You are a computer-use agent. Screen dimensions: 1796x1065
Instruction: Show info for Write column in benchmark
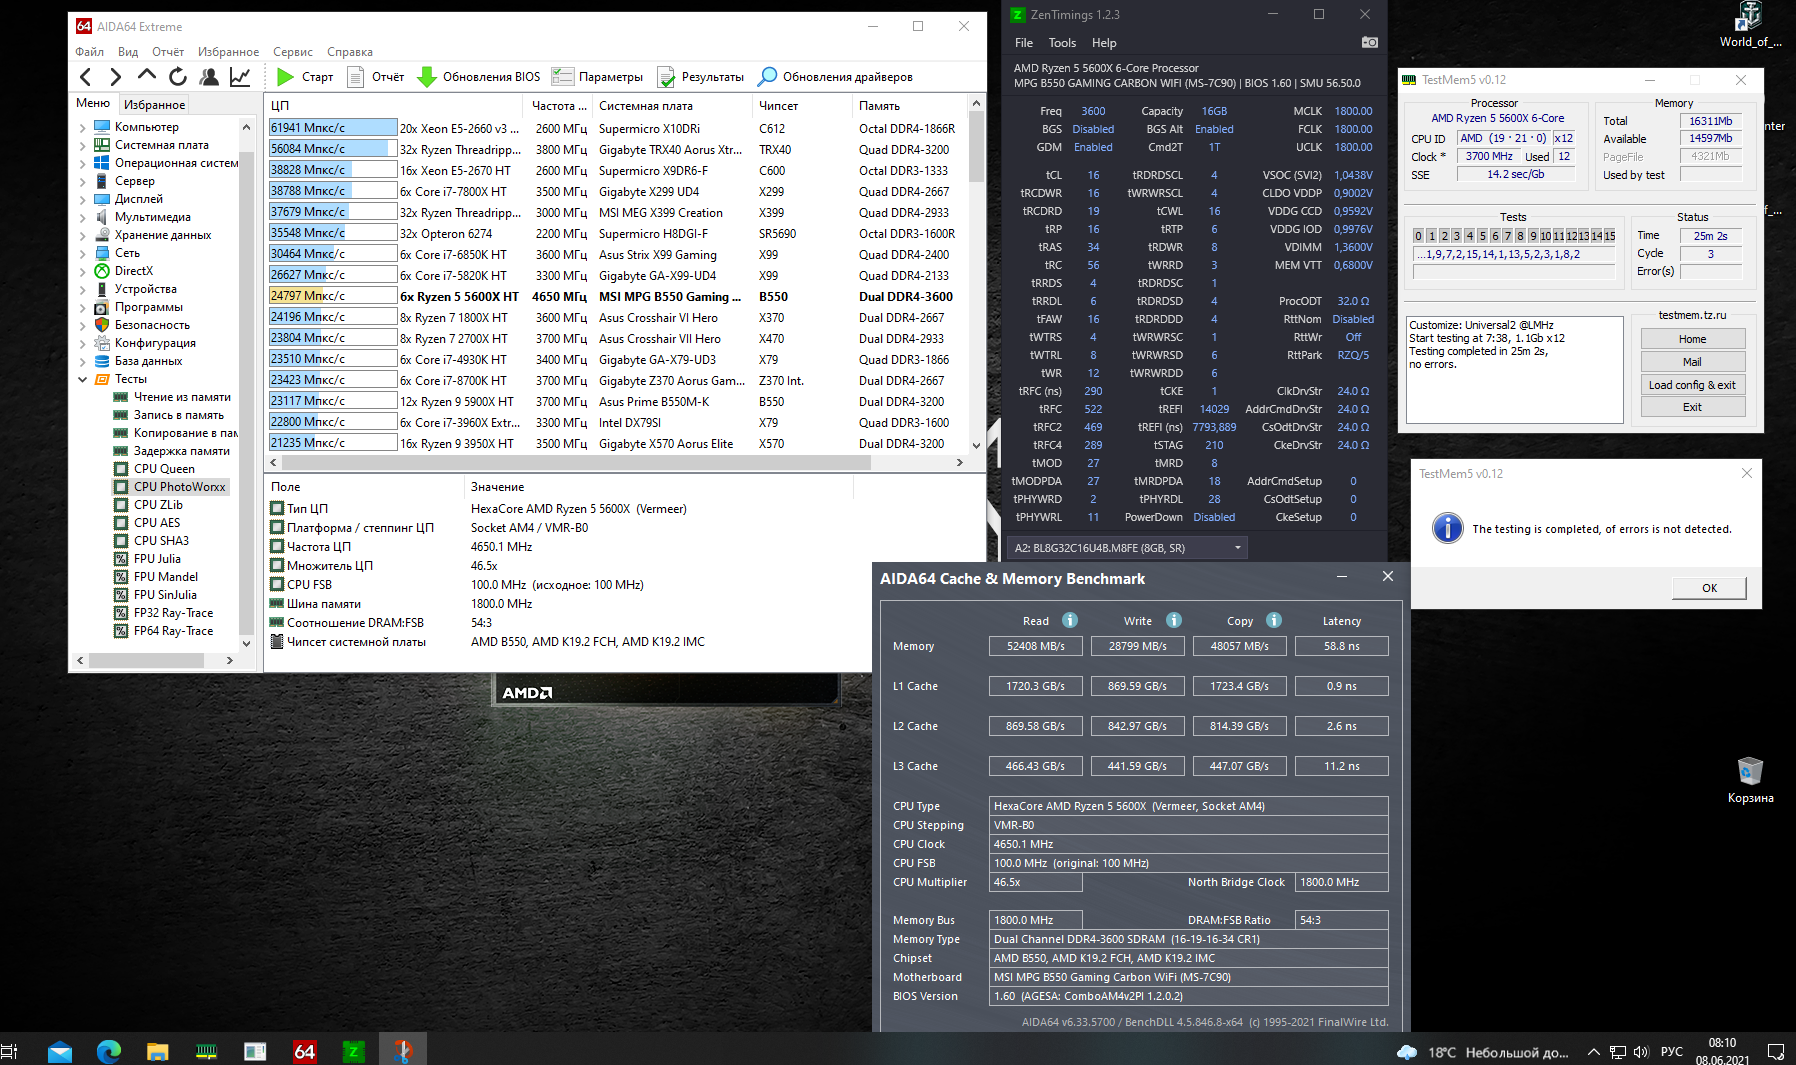(x=1174, y=620)
